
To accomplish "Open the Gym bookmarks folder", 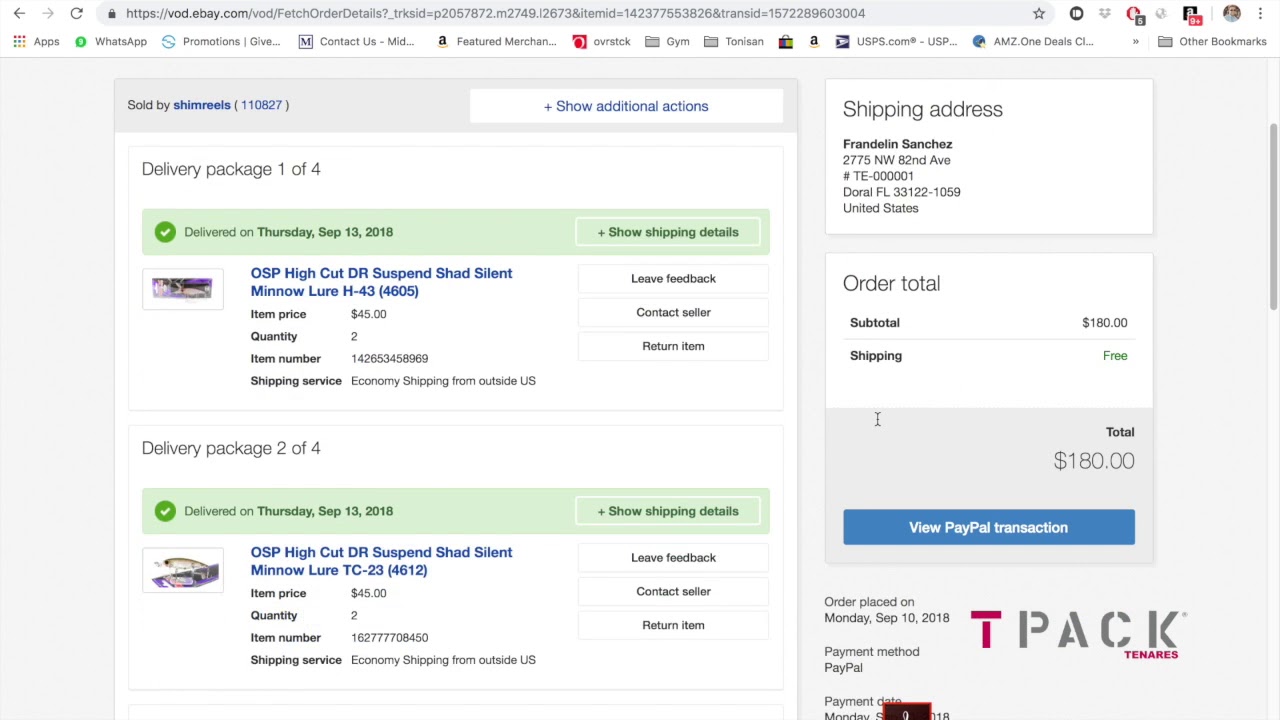I will tap(668, 41).
